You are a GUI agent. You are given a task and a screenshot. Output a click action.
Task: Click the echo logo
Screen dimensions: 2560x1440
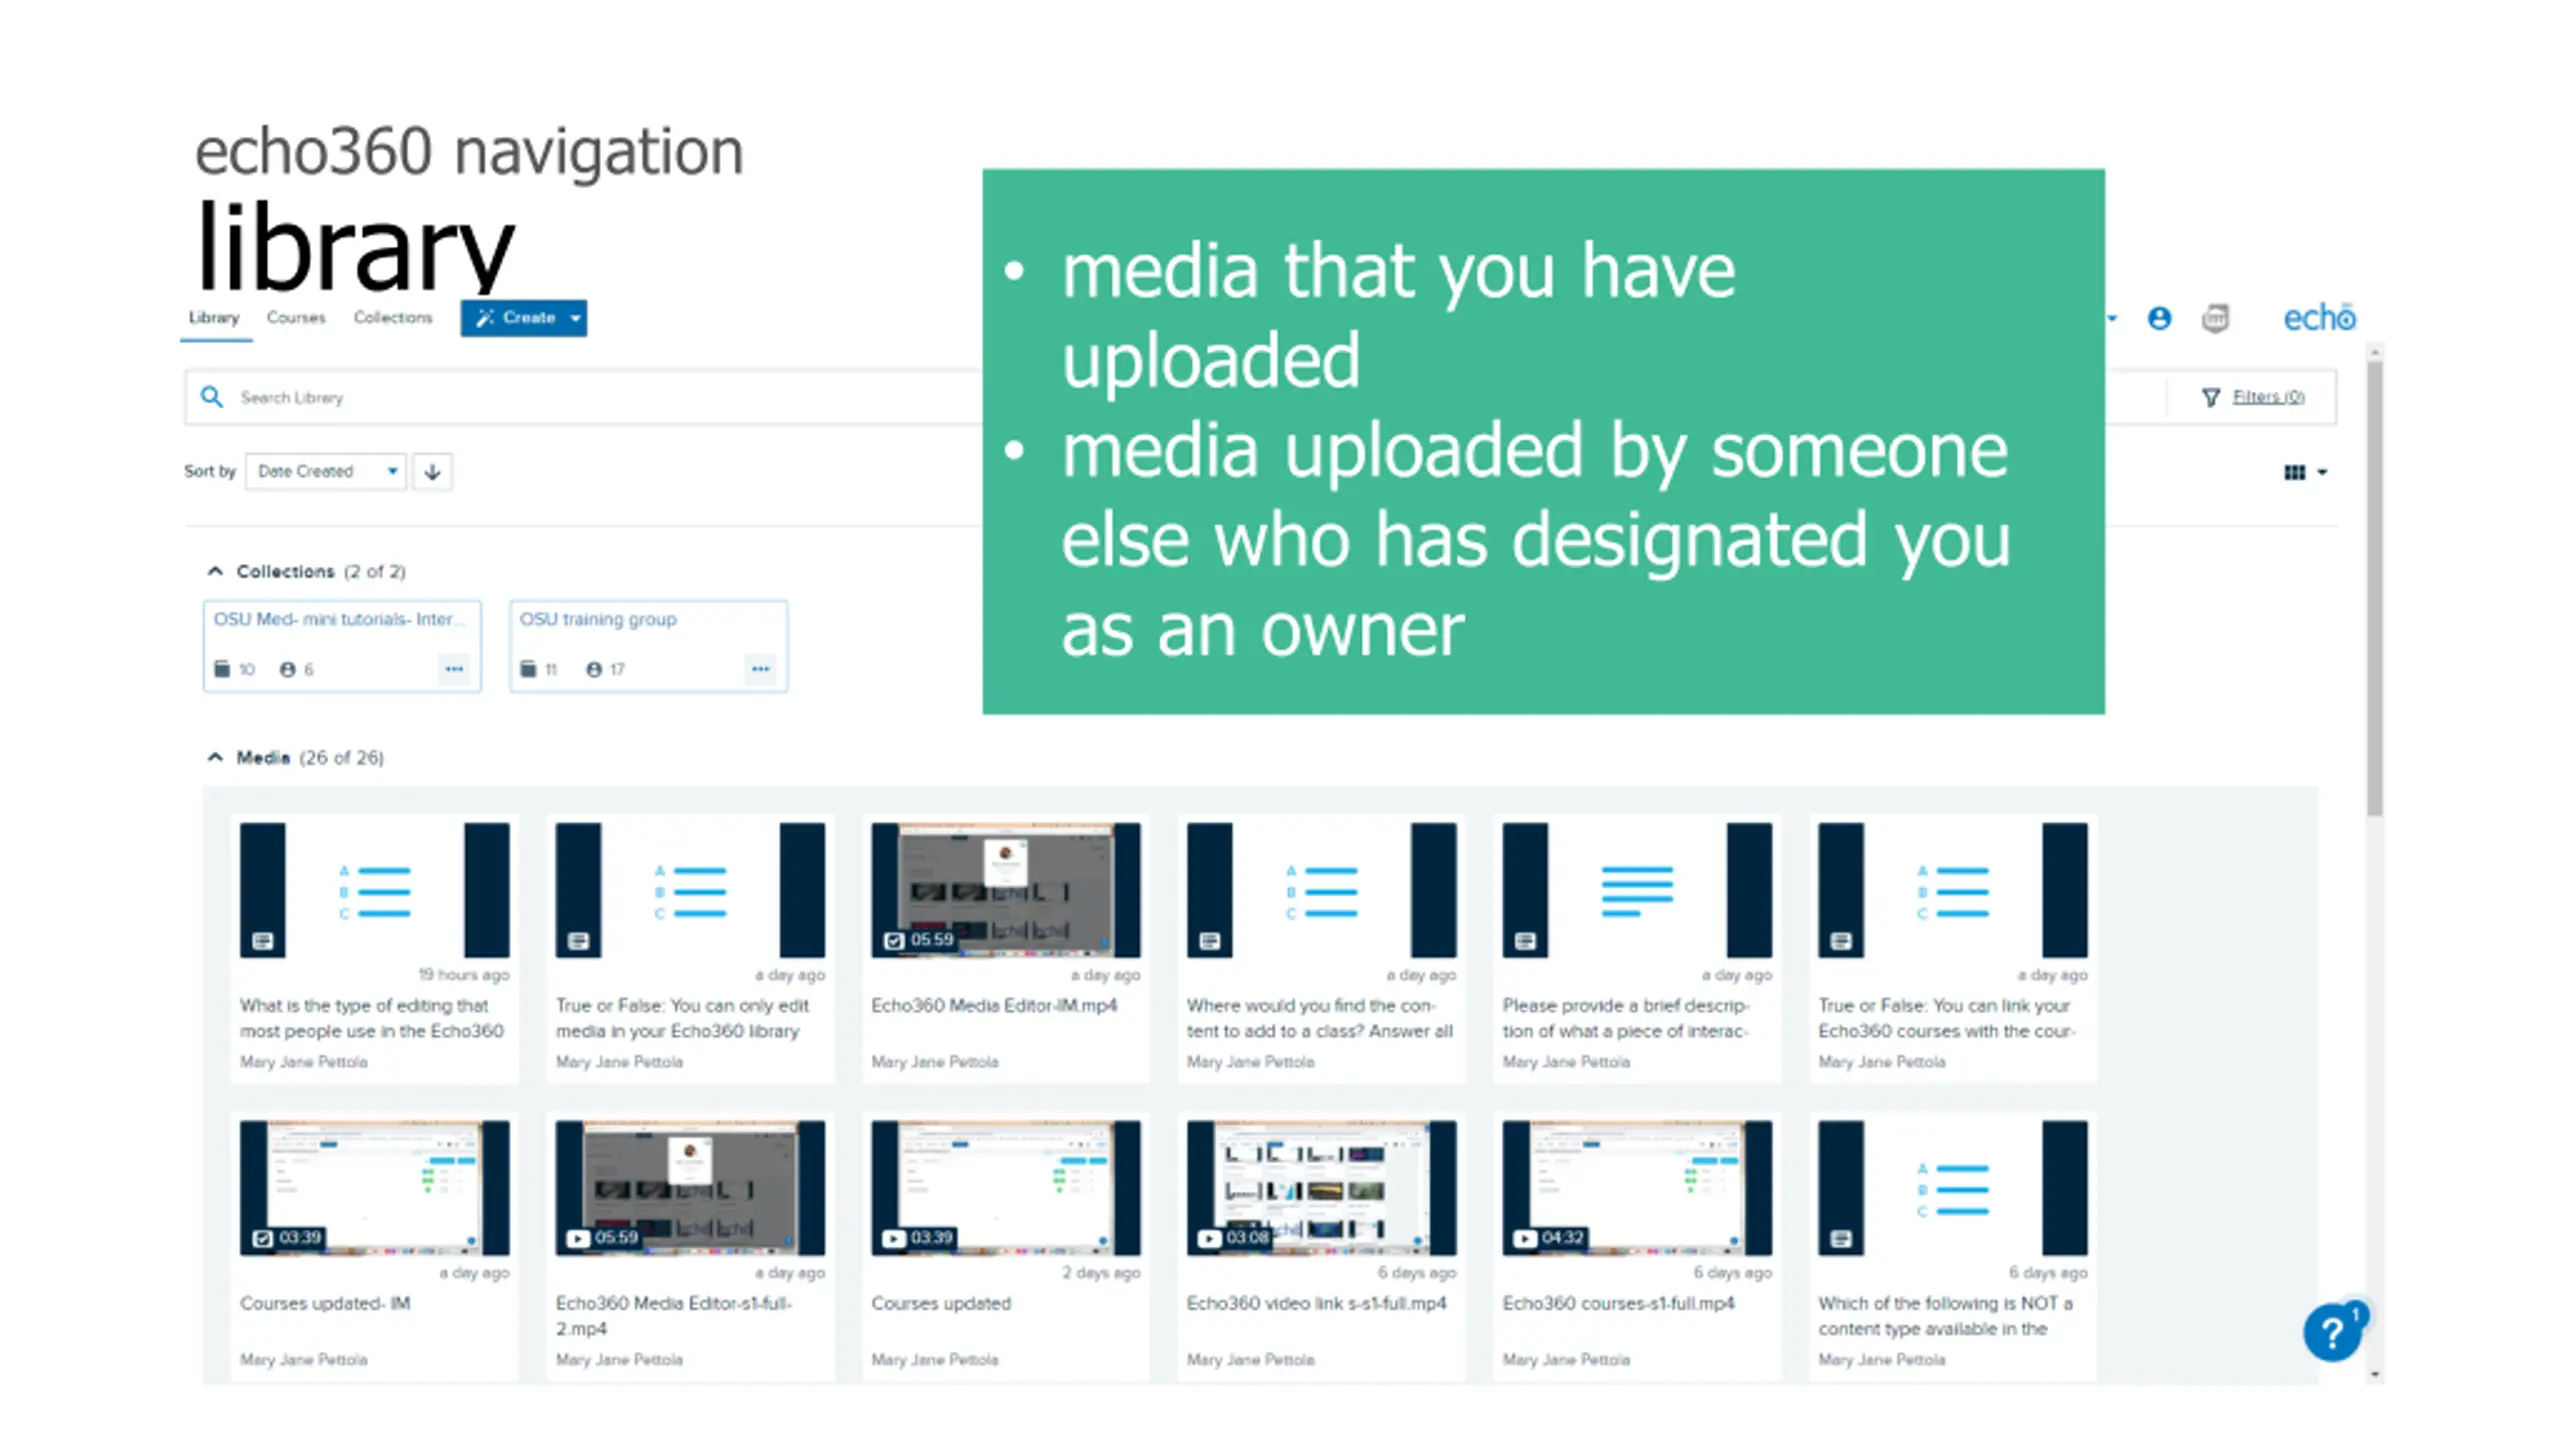(x=2319, y=318)
